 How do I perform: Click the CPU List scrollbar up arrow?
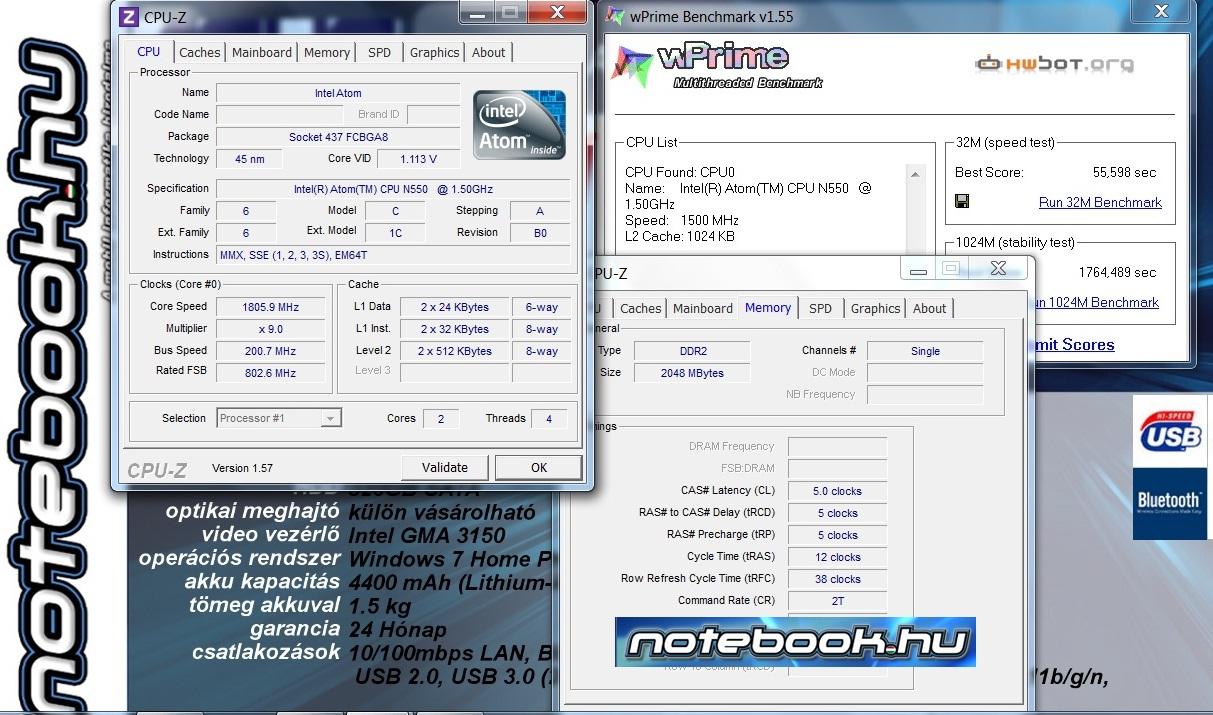point(916,174)
